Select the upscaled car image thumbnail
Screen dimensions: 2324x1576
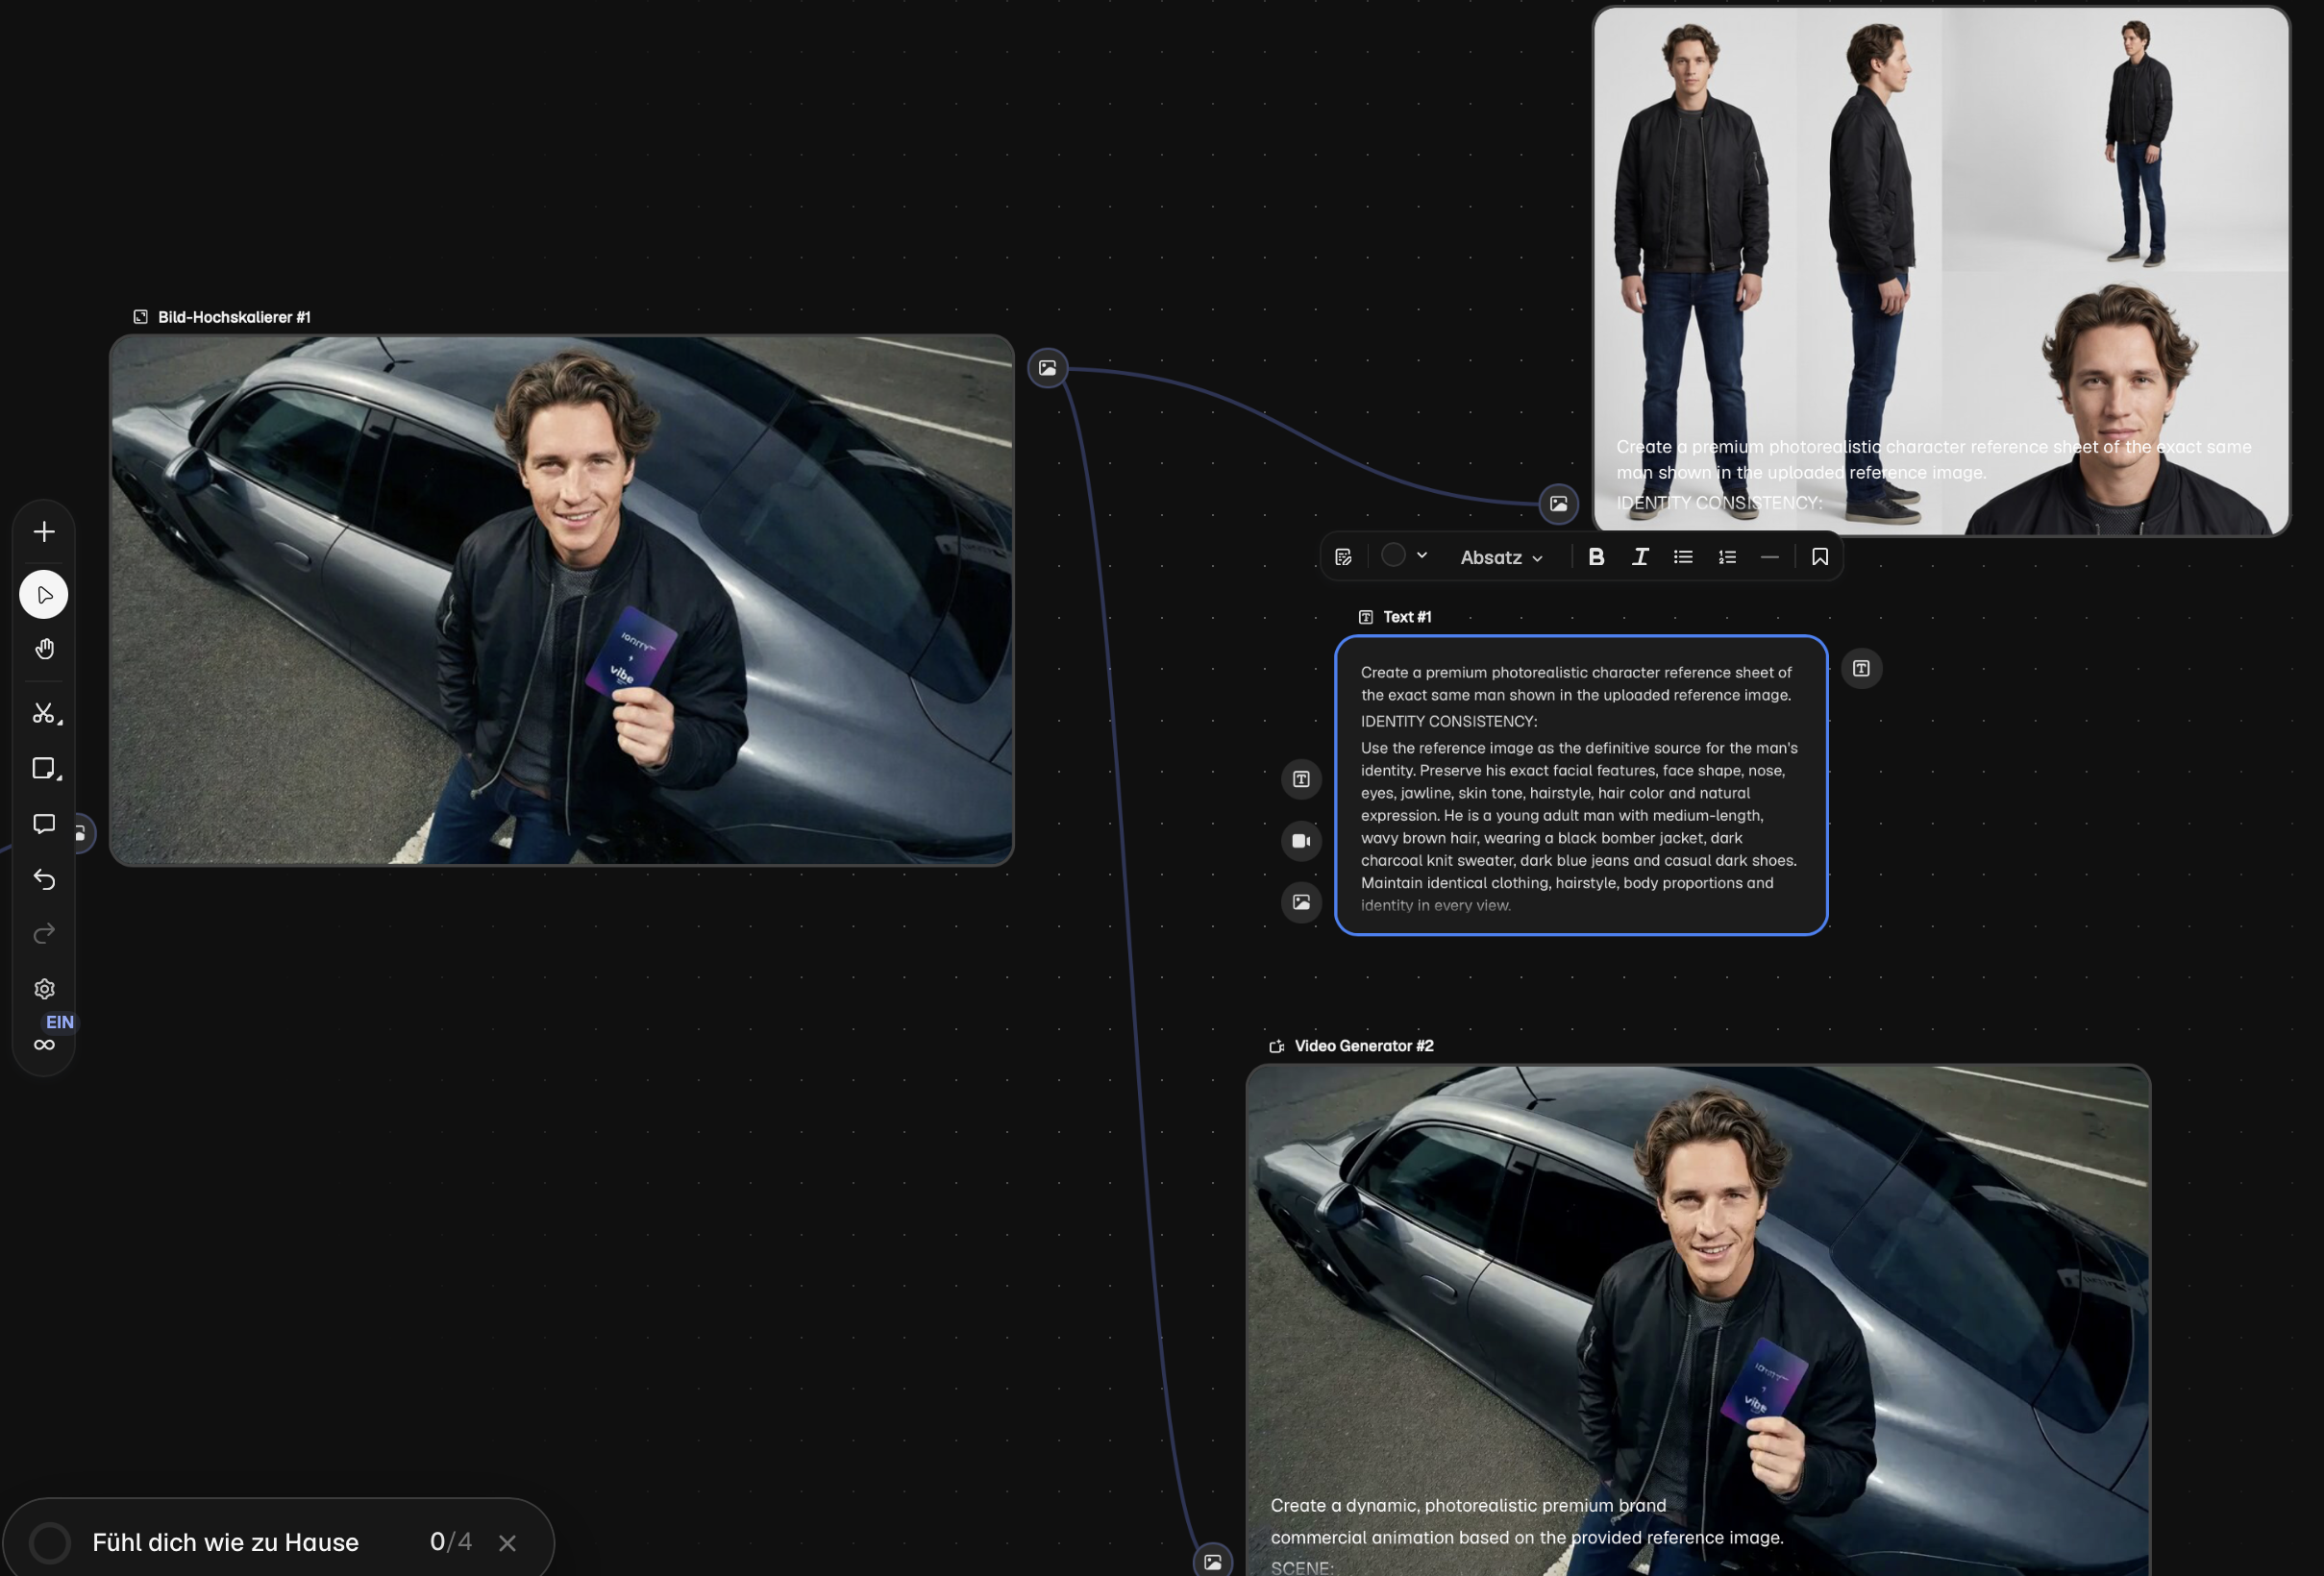(x=562, y=601)
